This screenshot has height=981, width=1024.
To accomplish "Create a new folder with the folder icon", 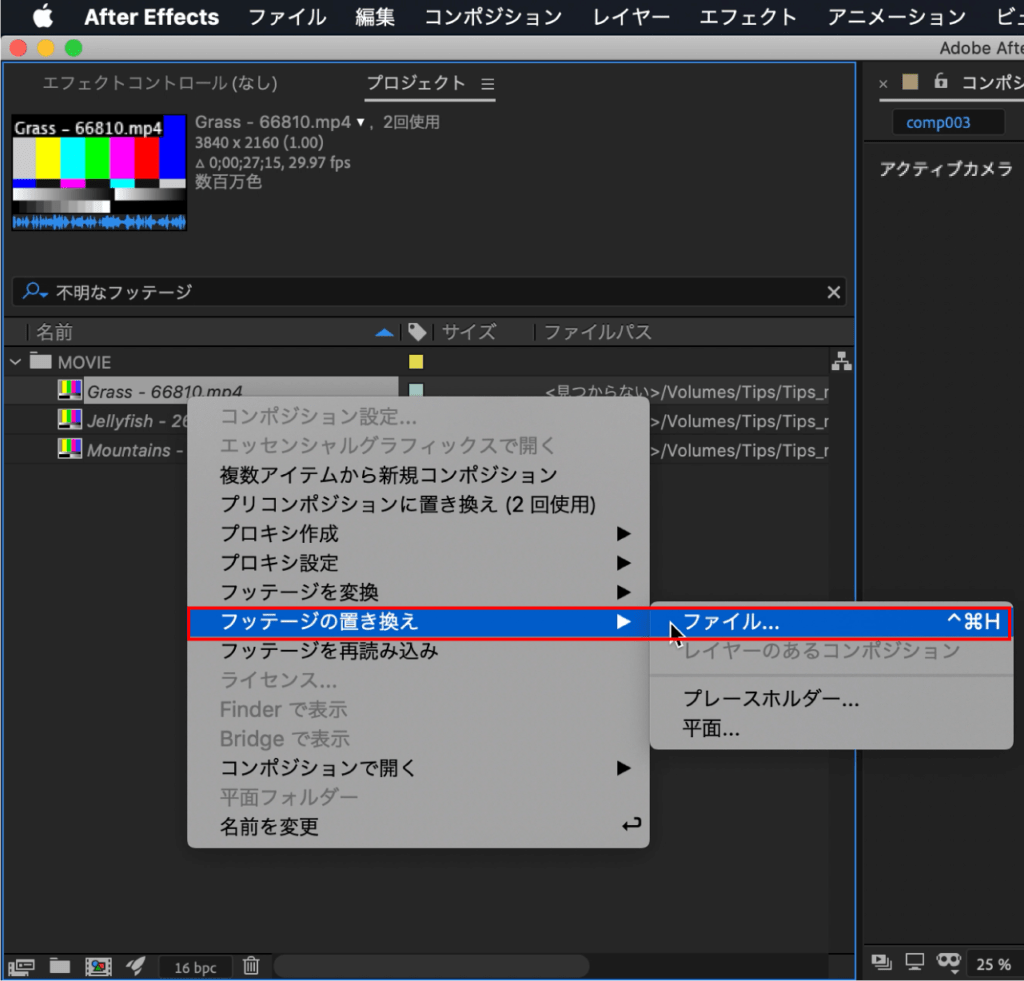I will click(60, 965).
